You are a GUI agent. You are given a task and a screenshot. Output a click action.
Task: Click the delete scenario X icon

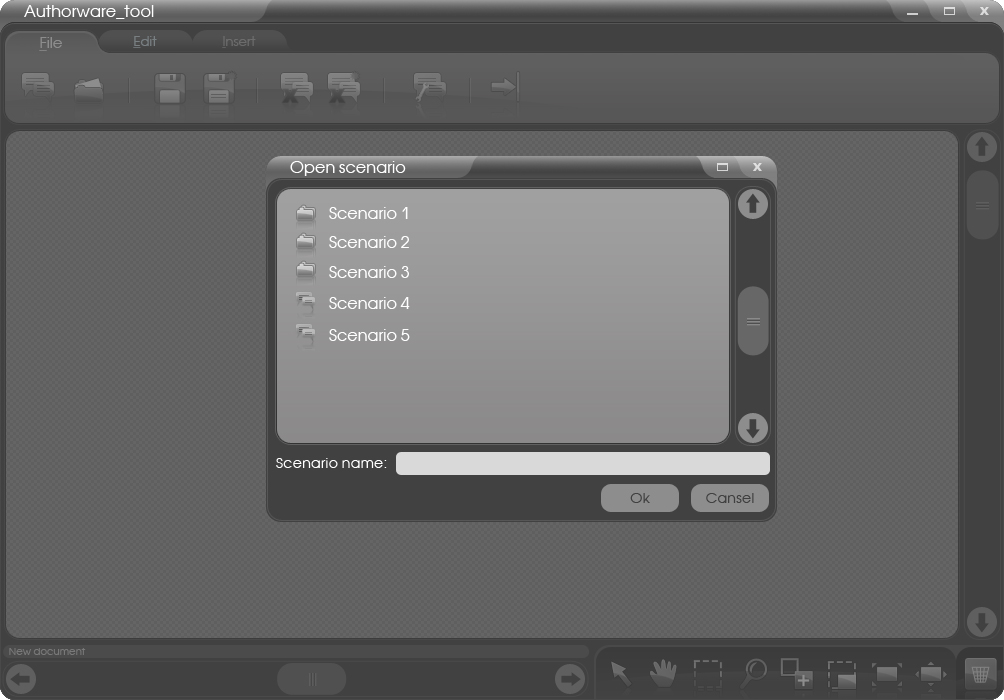tap(296, 88)
